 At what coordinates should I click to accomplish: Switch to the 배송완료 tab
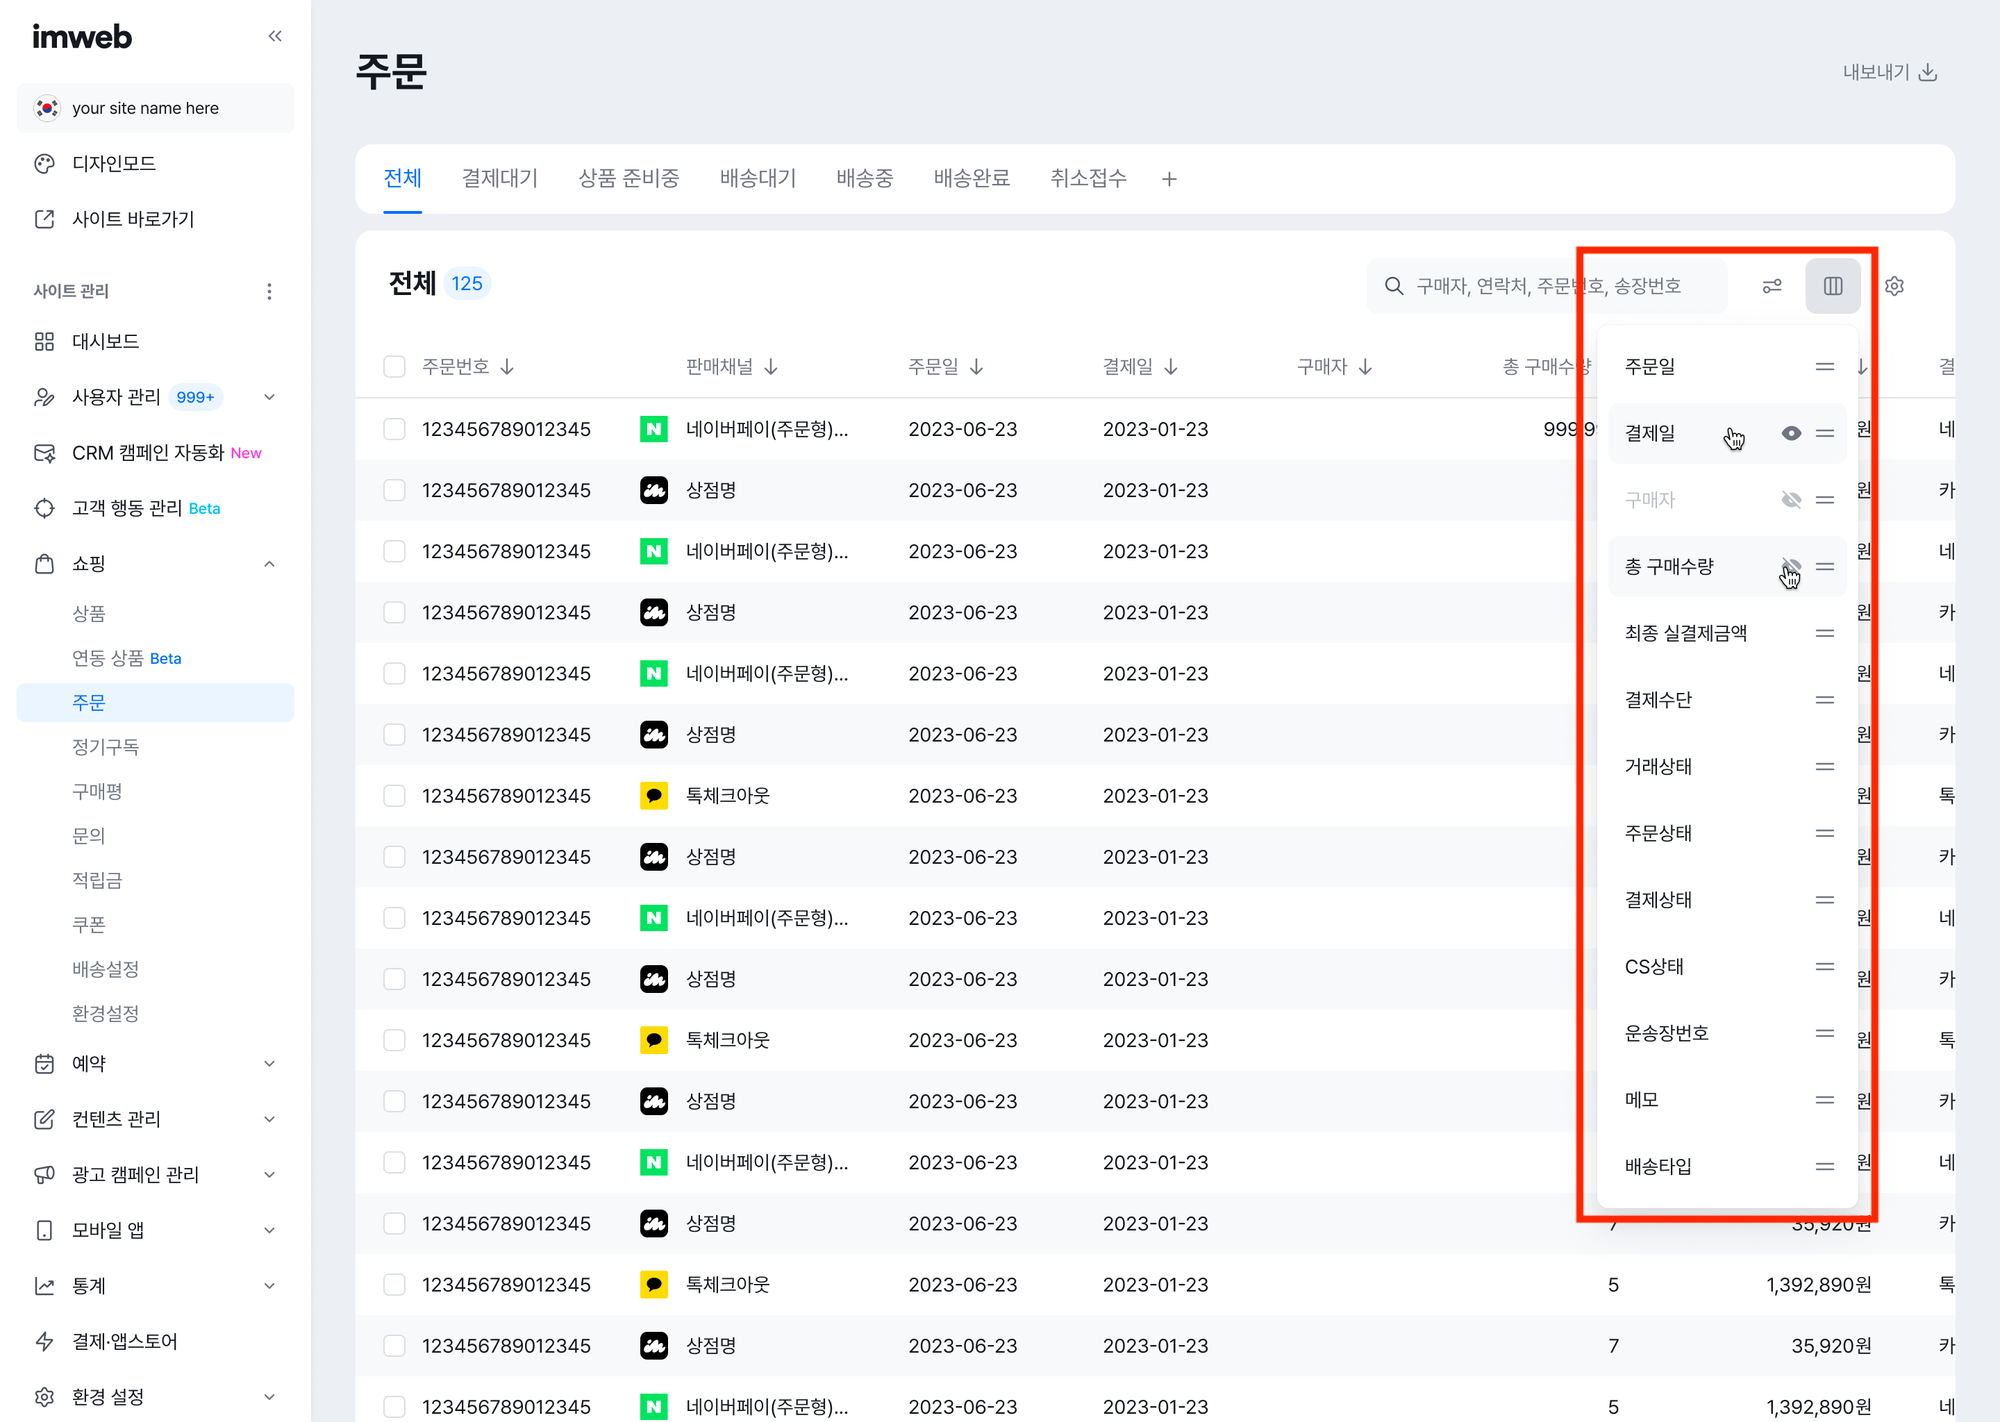tap(971, 179)
